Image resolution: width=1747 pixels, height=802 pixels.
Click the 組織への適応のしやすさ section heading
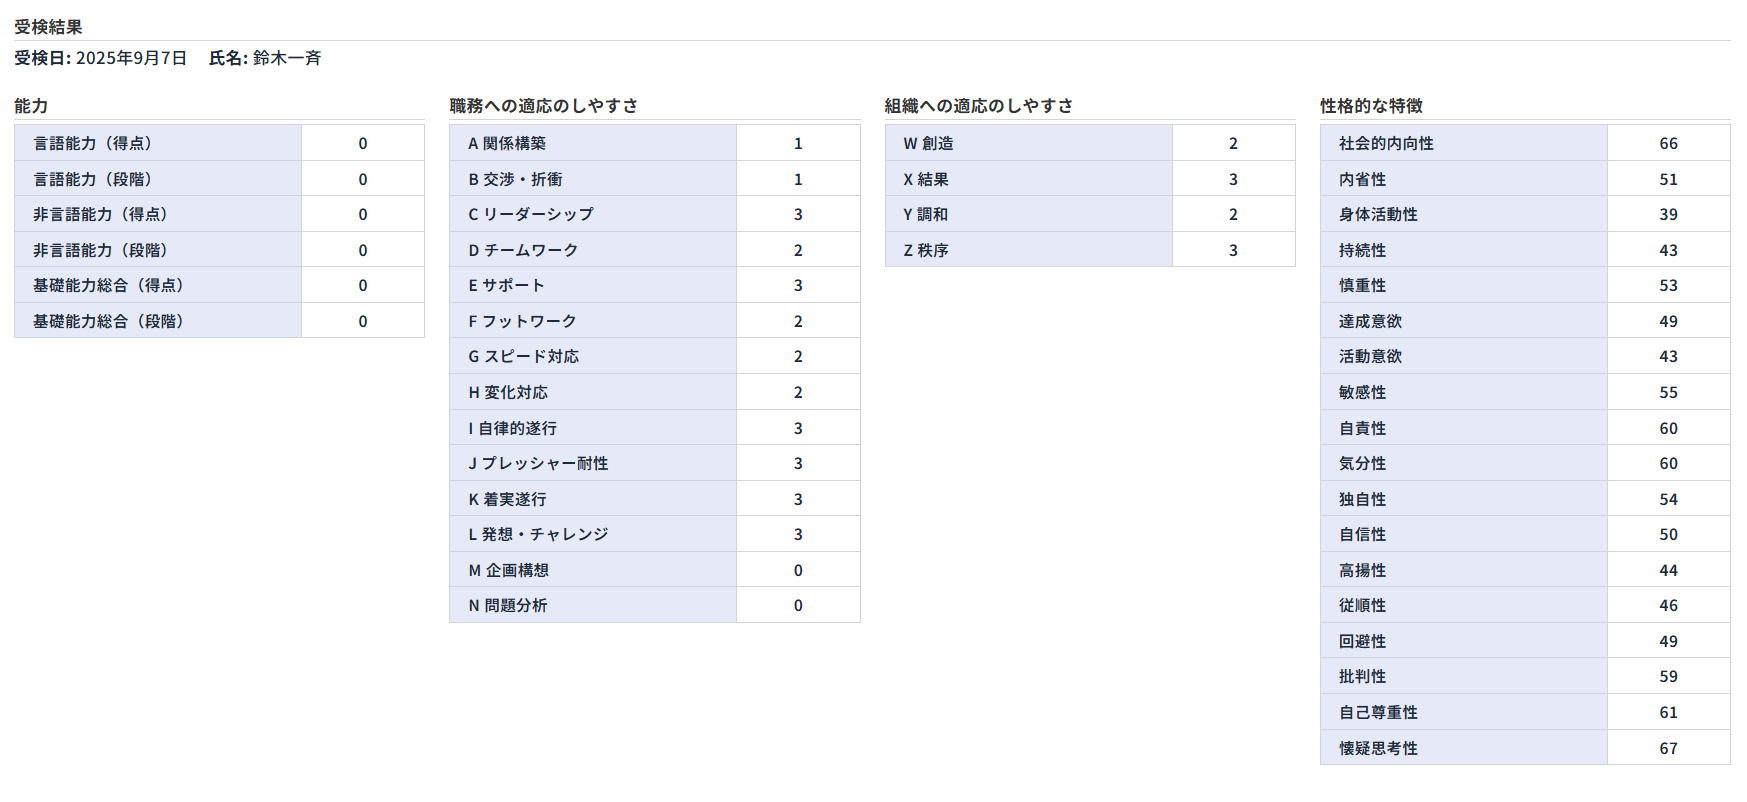(x=978, y=105)
